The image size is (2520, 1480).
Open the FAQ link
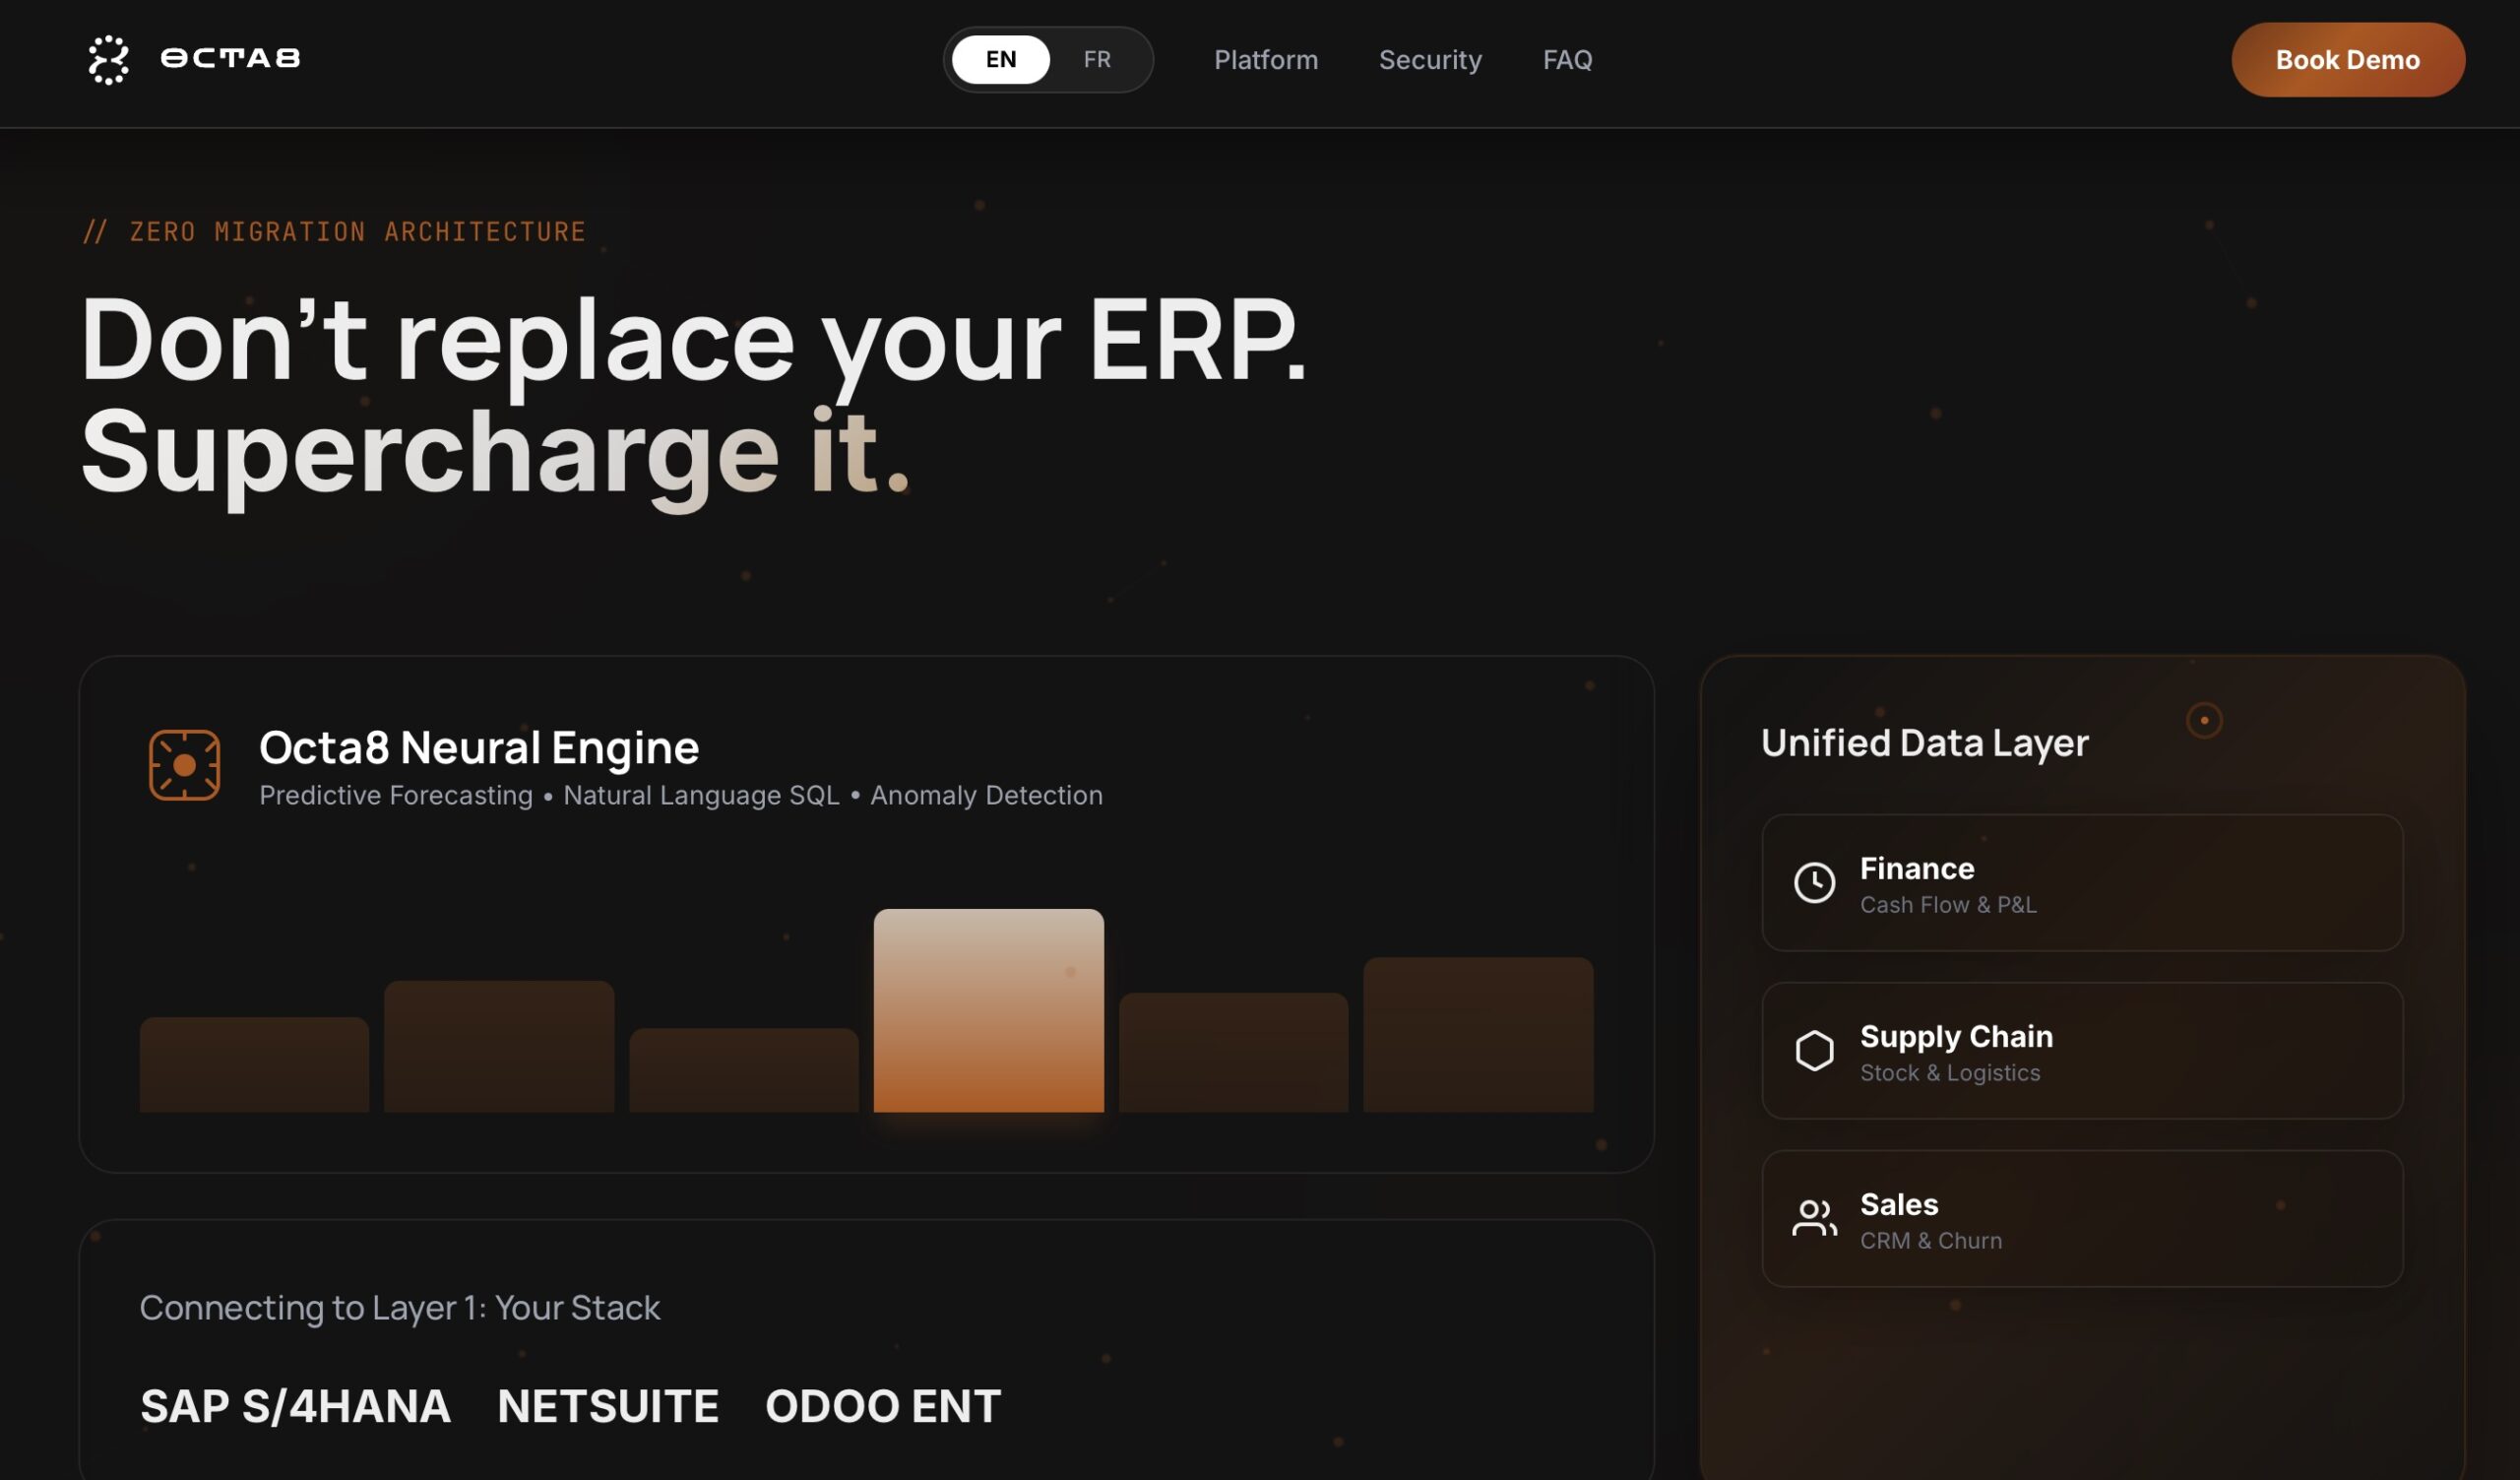tap(1567, 60)
